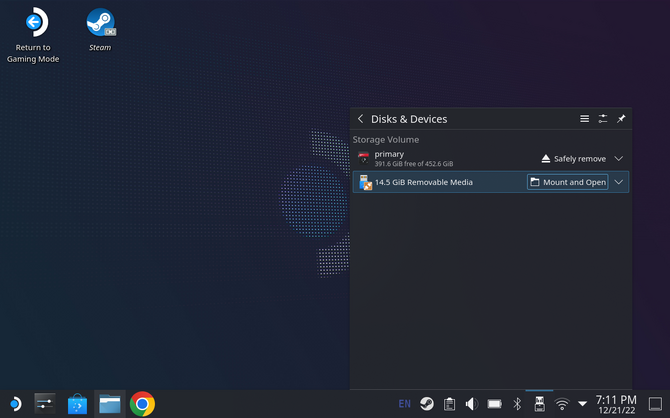Screen dimensions: 670x418
Task: Open the application launcher menu
Action: tap(14, 404)
